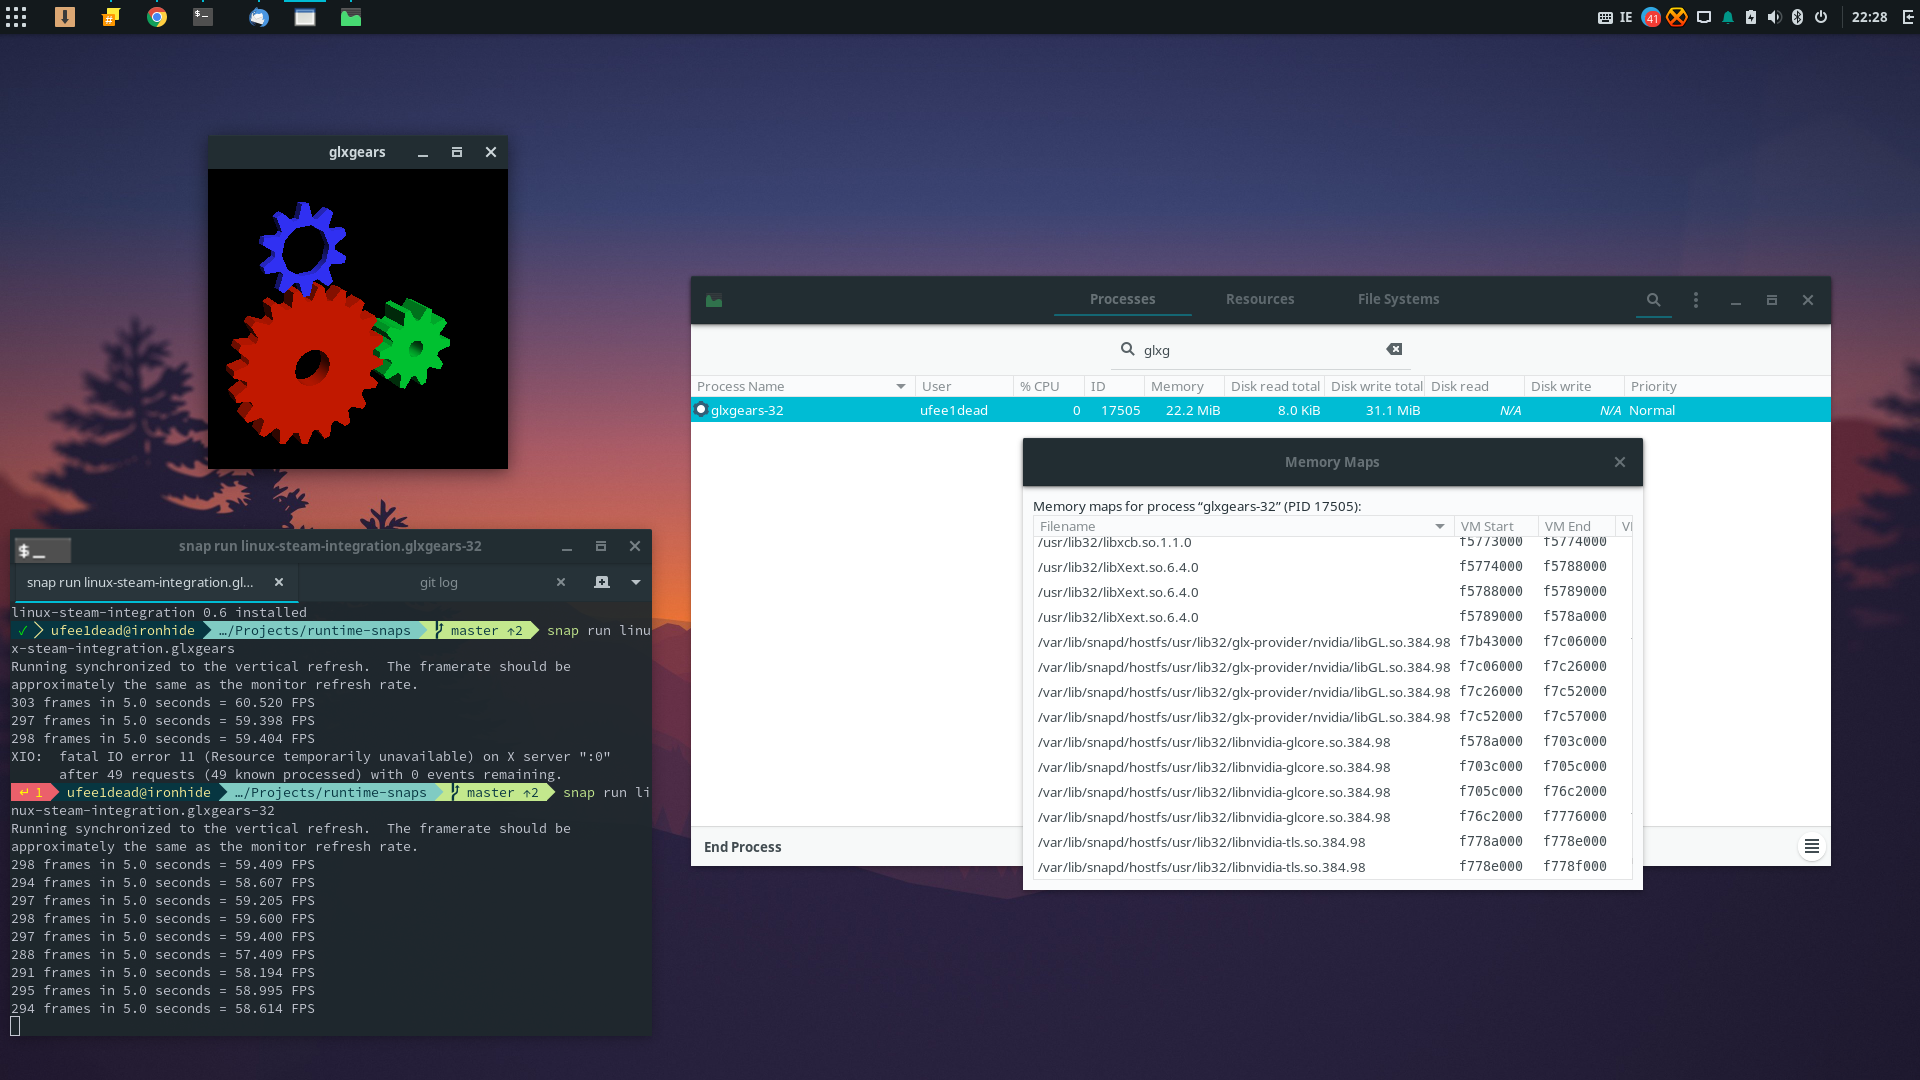Click the Bluetooth tray icon
This screenshot has width=1920, height=1080.
pyautogui.click(x=1797, y=17)
